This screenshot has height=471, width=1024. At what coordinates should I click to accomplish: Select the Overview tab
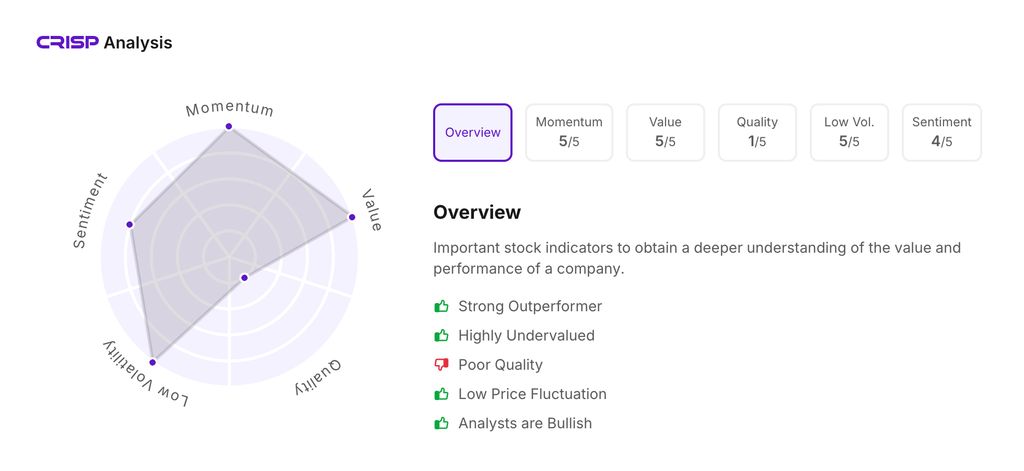(x=473, y=132)
